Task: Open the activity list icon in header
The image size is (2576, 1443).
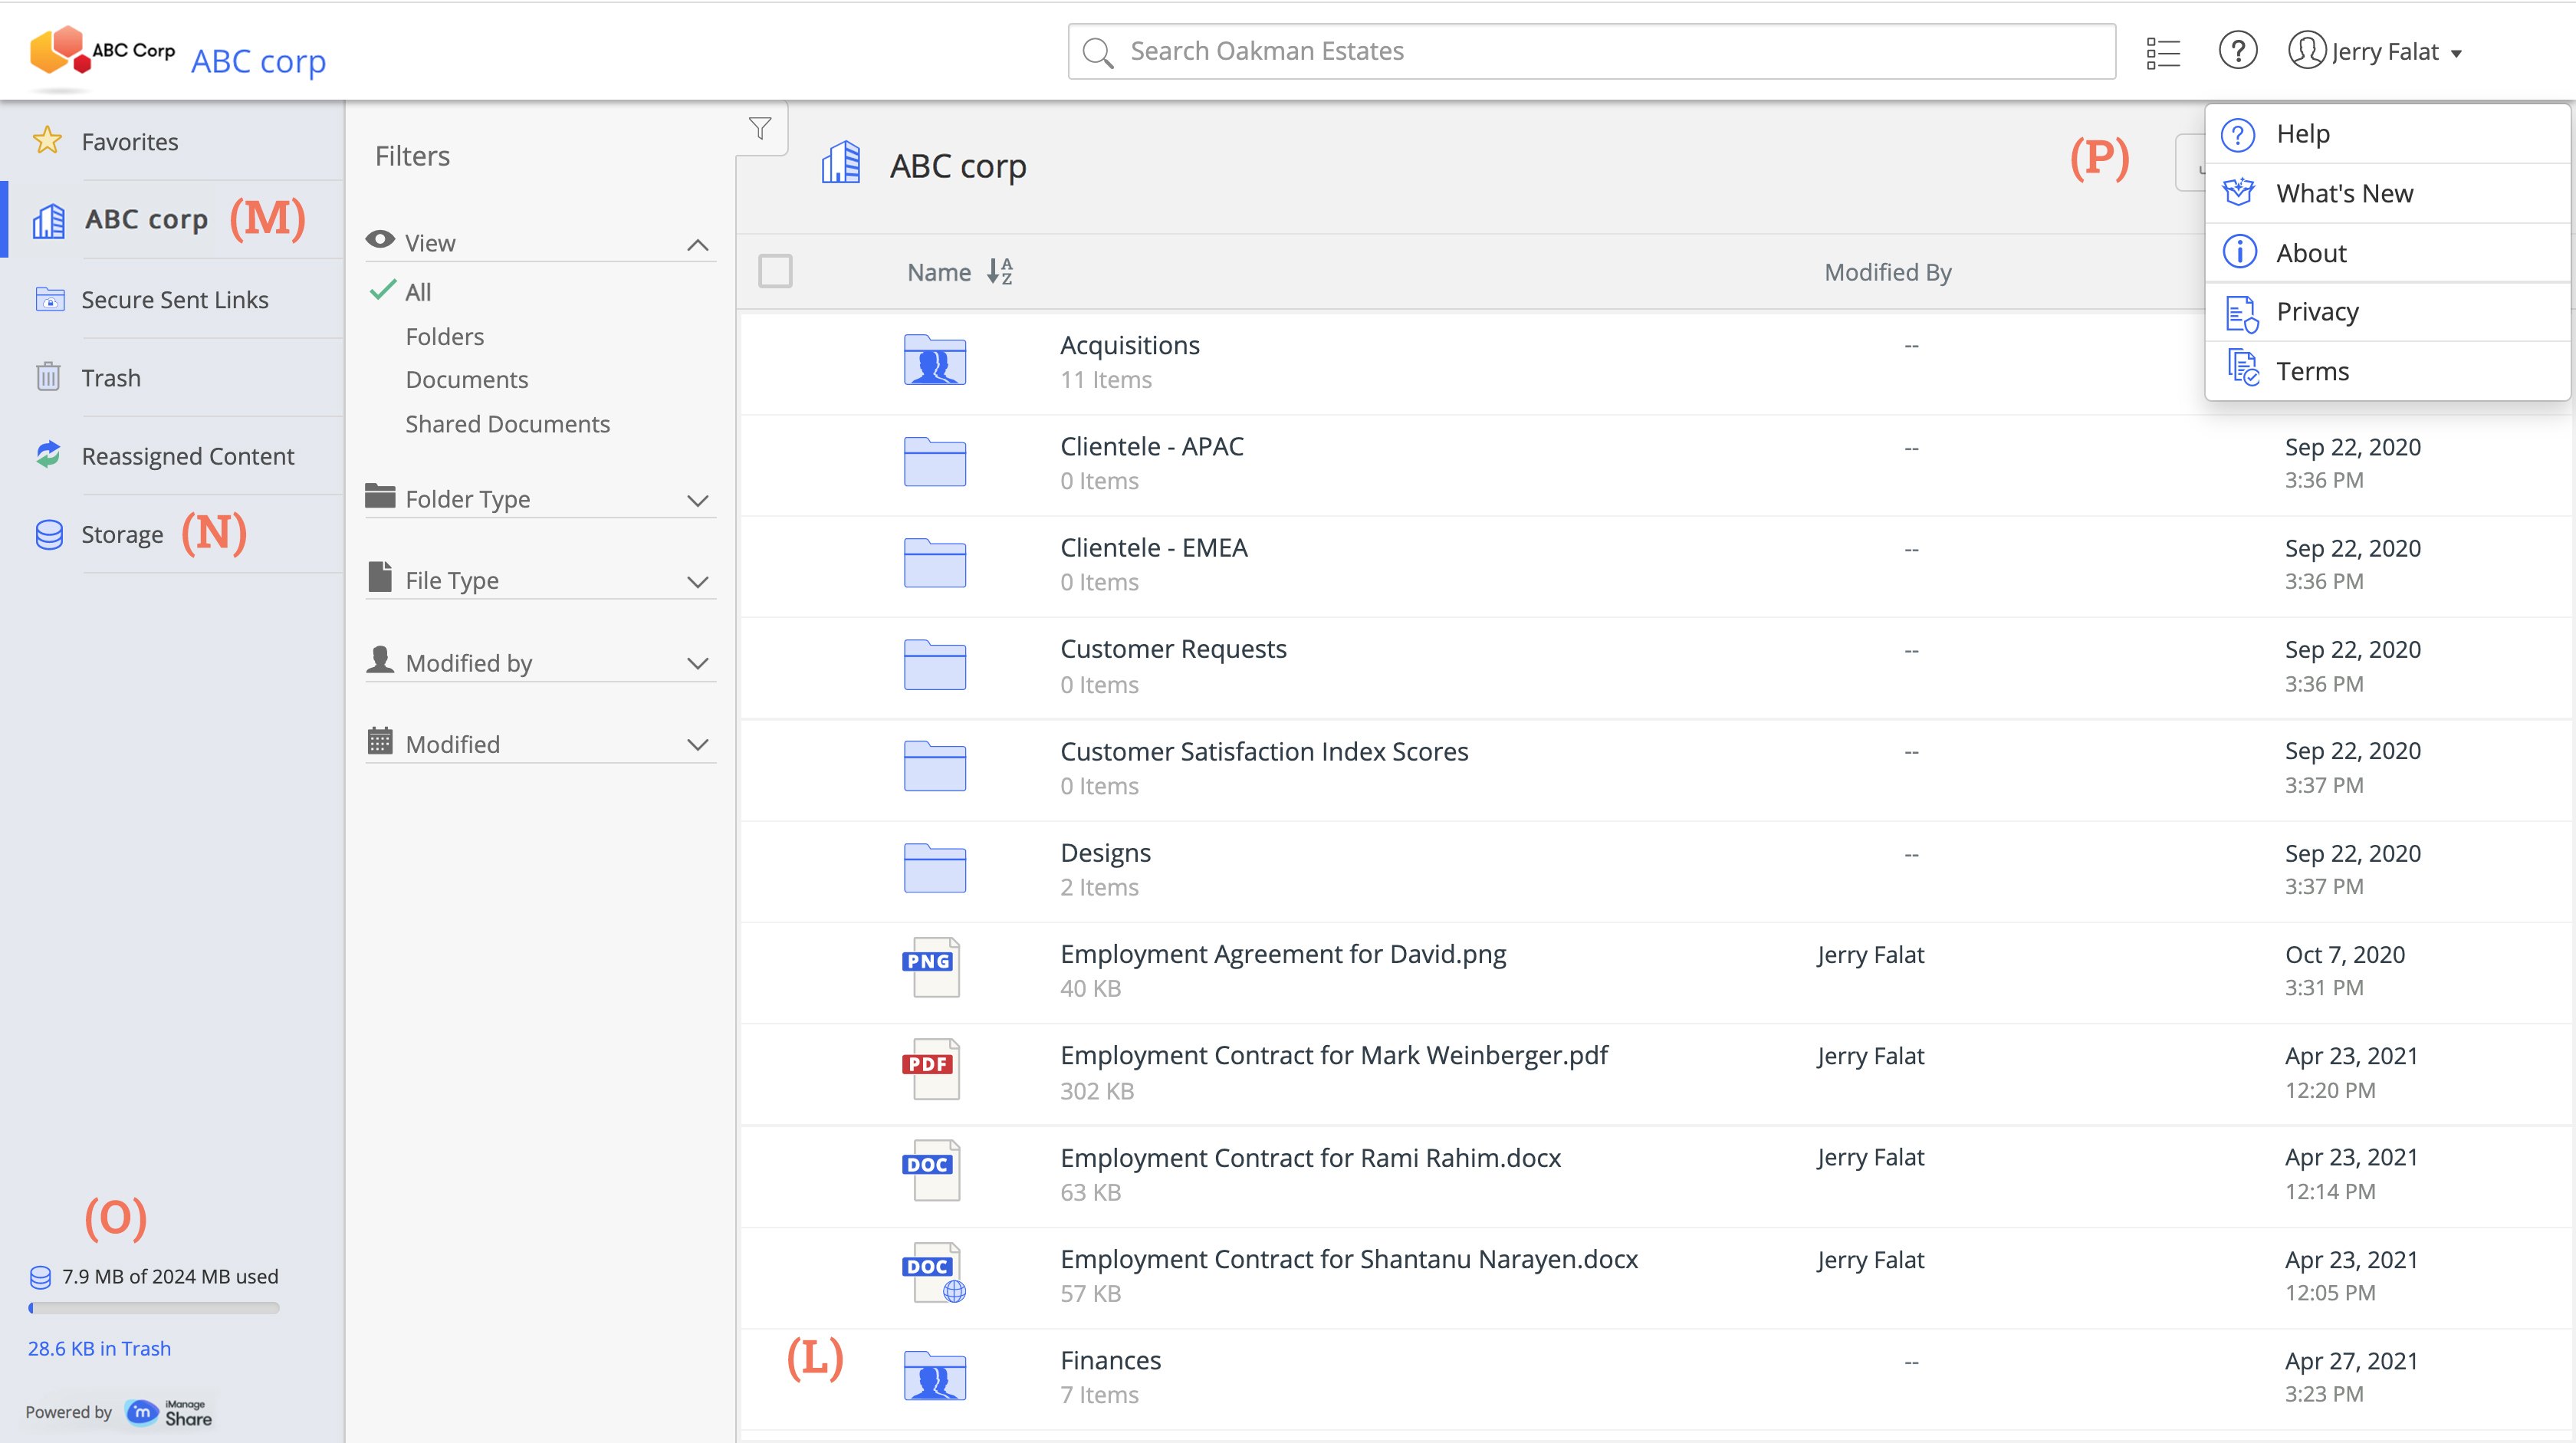Action: point(2162,52)
